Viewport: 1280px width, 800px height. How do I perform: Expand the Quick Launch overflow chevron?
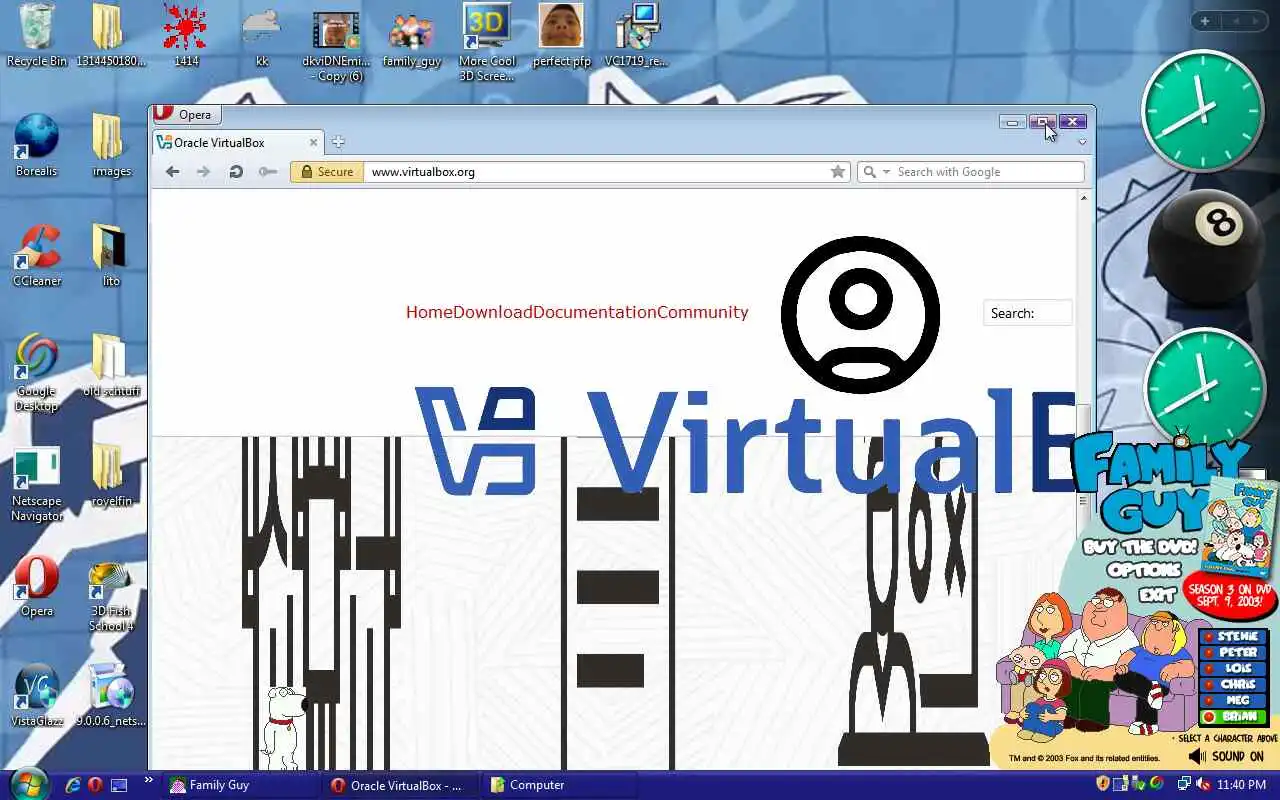[x=149, y=780]
